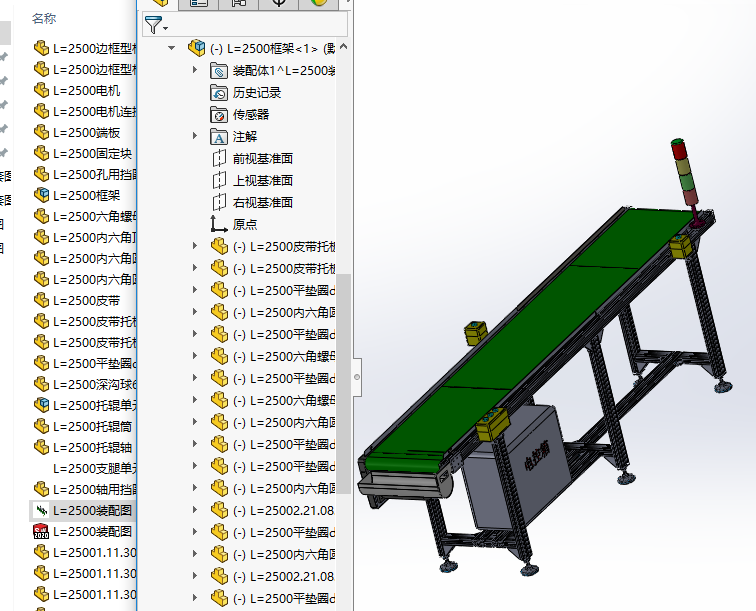This screenshot has width=756, height=611.
Task: Select the L=2500电机连接 part file
Action: (x=85, y=111)
